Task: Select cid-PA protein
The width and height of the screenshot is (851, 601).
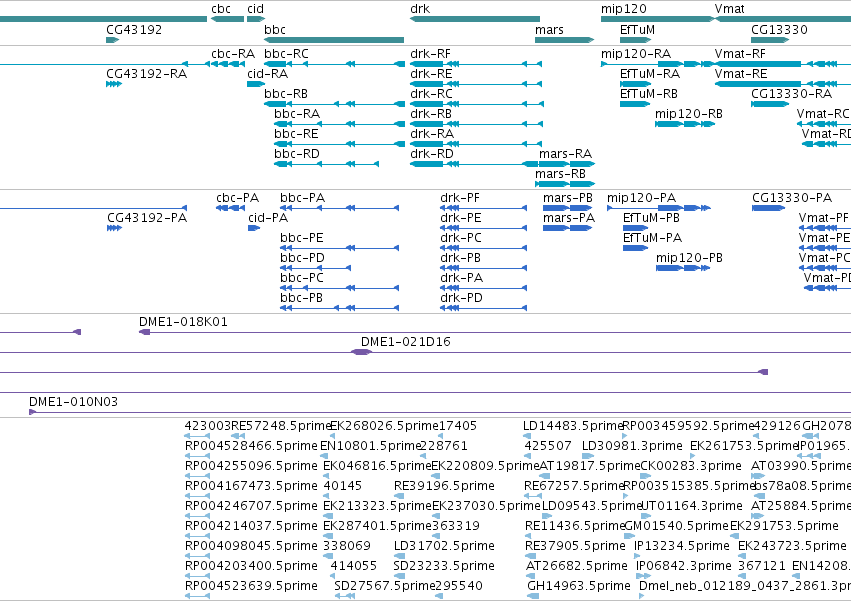Action: pos(254,228)
